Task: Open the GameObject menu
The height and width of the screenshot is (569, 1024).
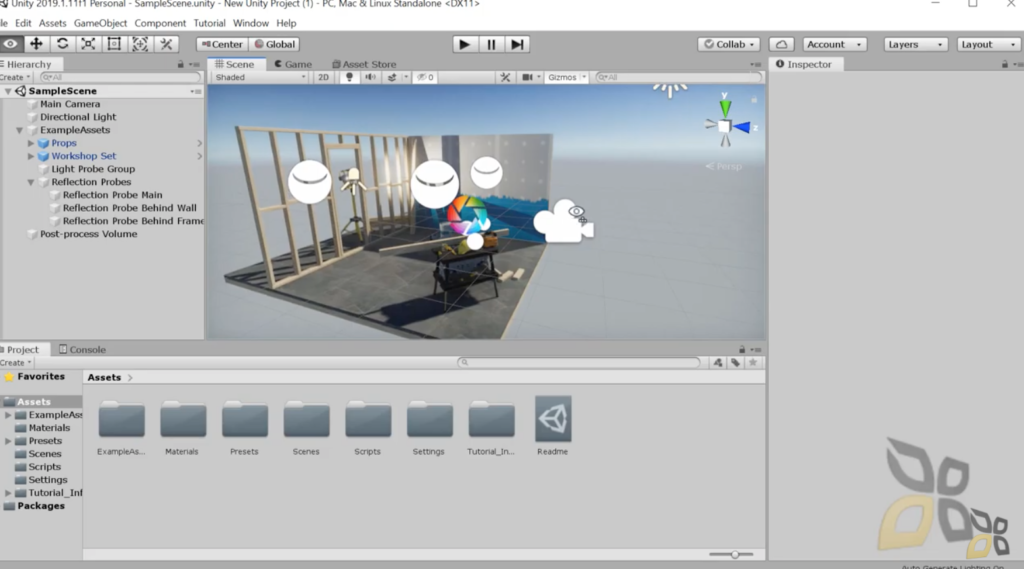Action: tap(101, 23)
